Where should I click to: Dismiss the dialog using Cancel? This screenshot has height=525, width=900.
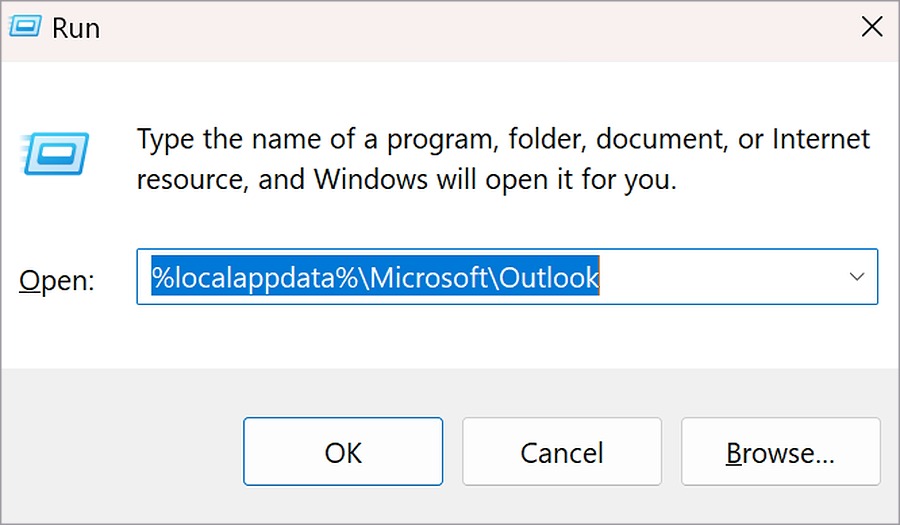point(562,452)
